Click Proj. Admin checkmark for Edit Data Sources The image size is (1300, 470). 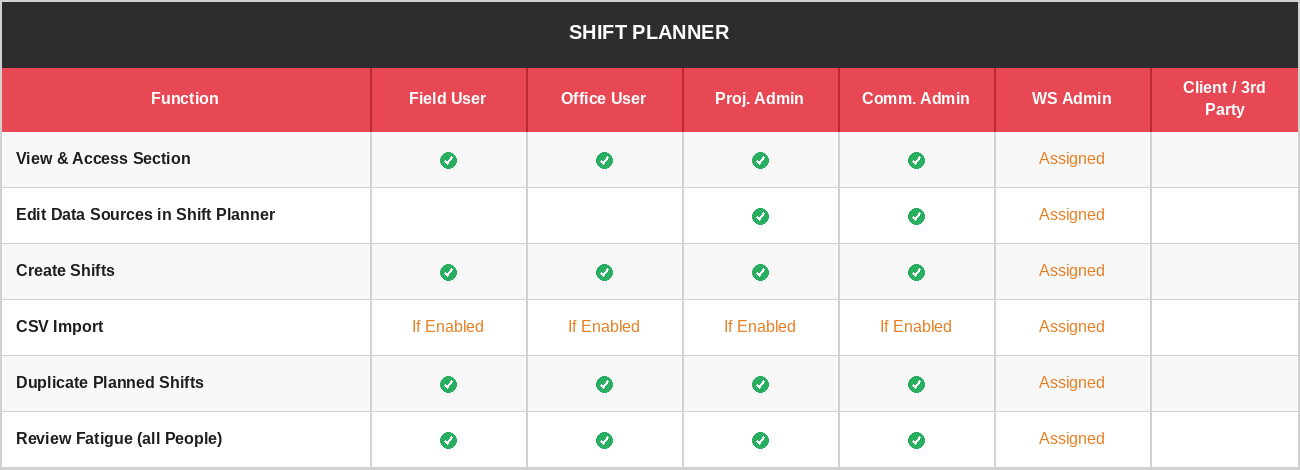pos(760,216)
